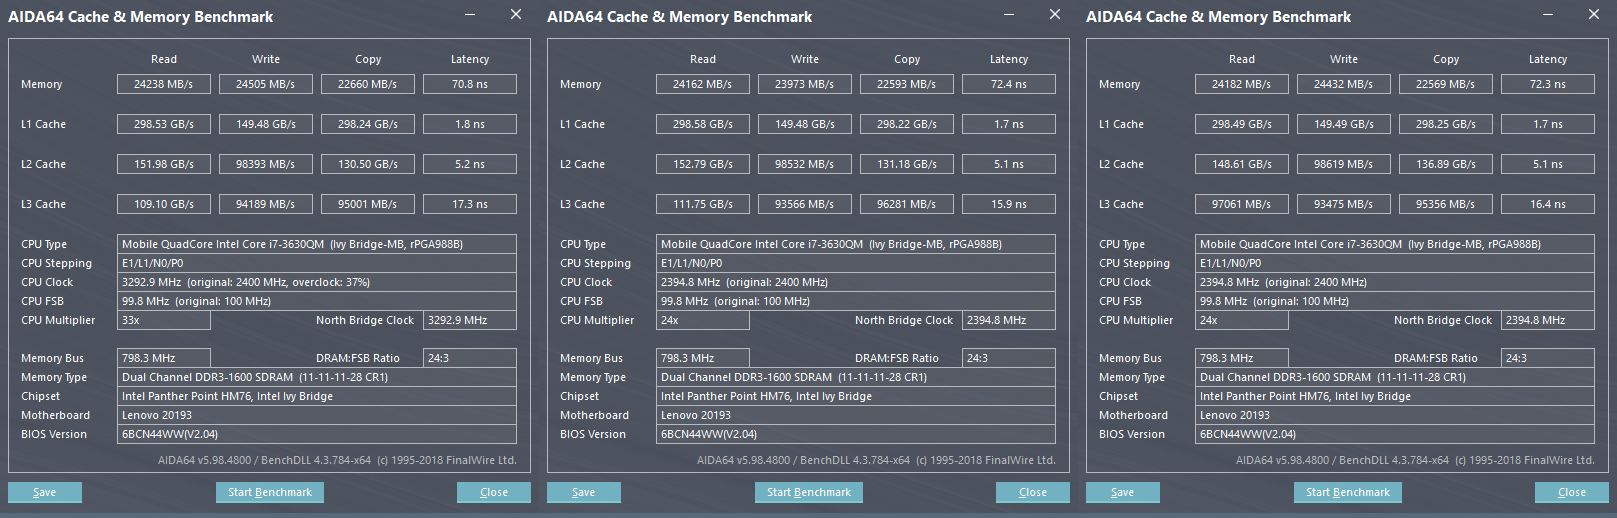Close button at bottom of left window

point(494,492)
